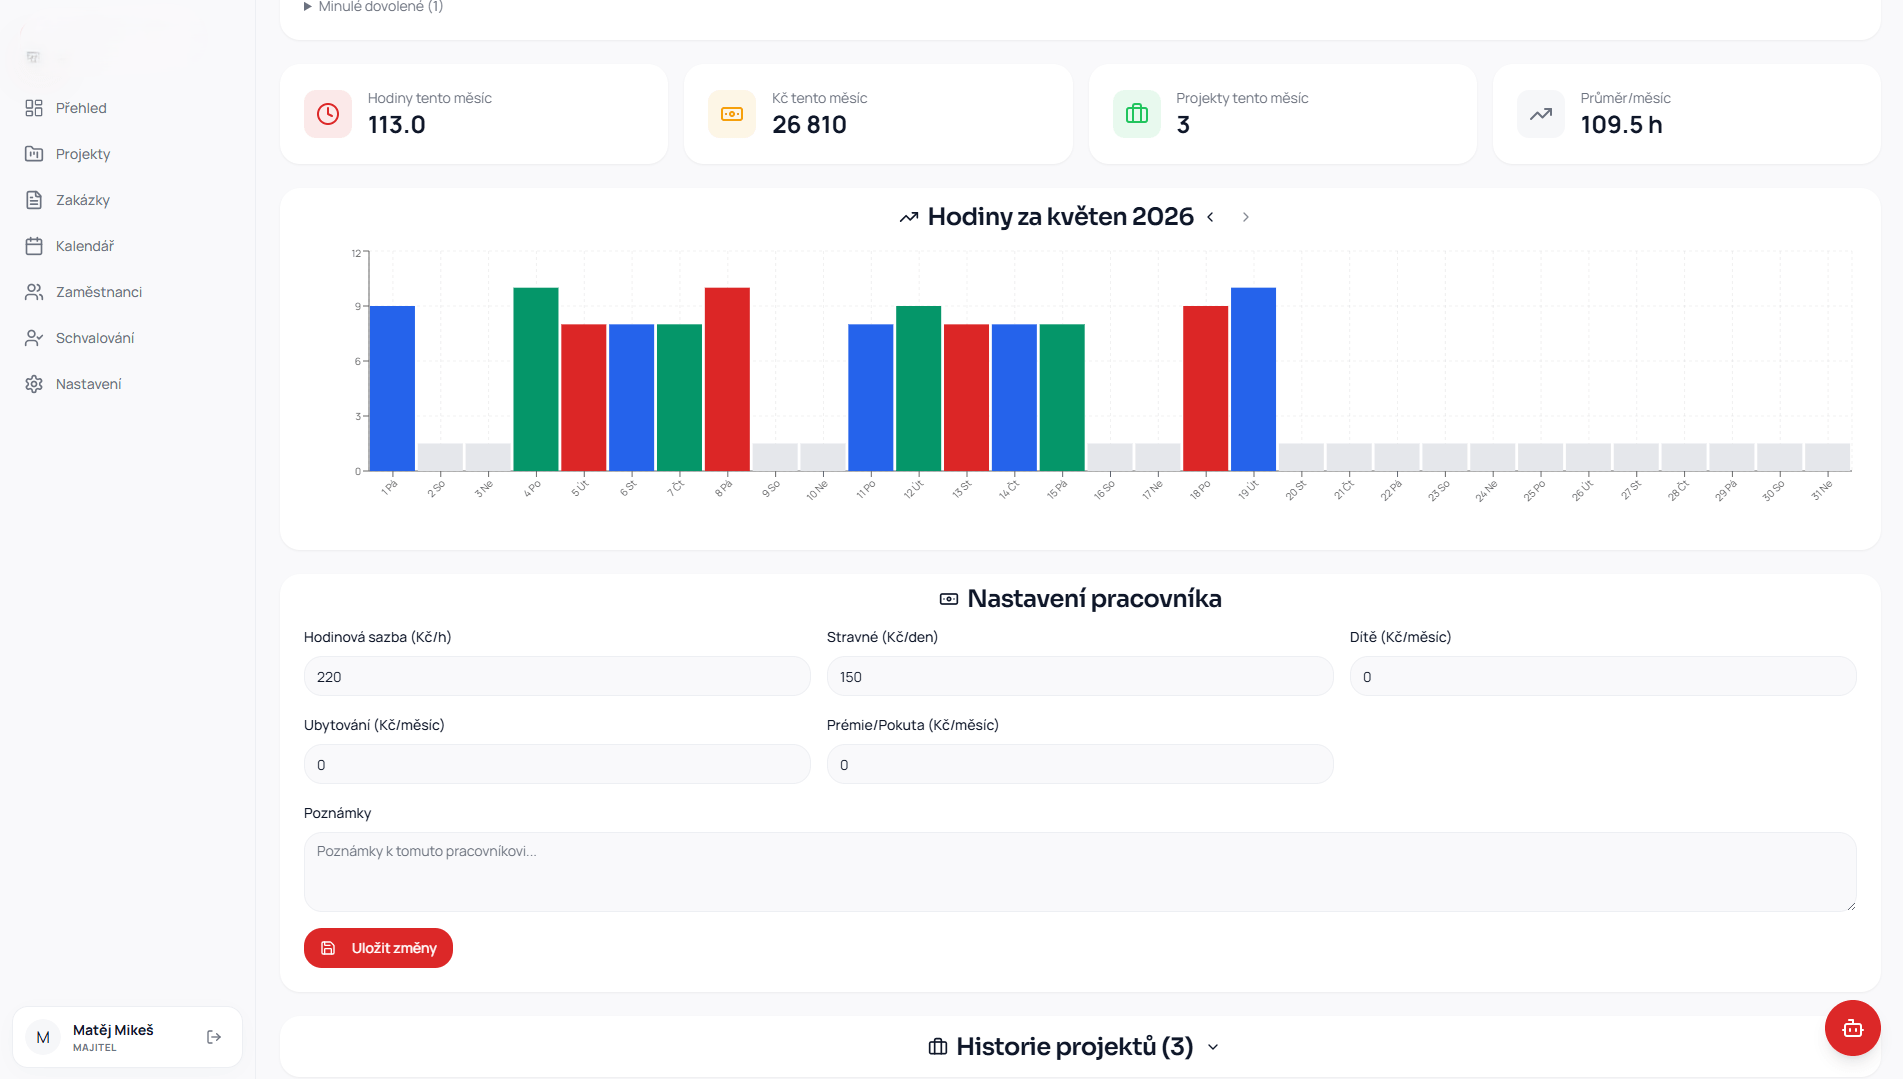Click the red bar for 8 Pá
The height and width of the screenshot is (1079, 1903).
coord(727,379)
